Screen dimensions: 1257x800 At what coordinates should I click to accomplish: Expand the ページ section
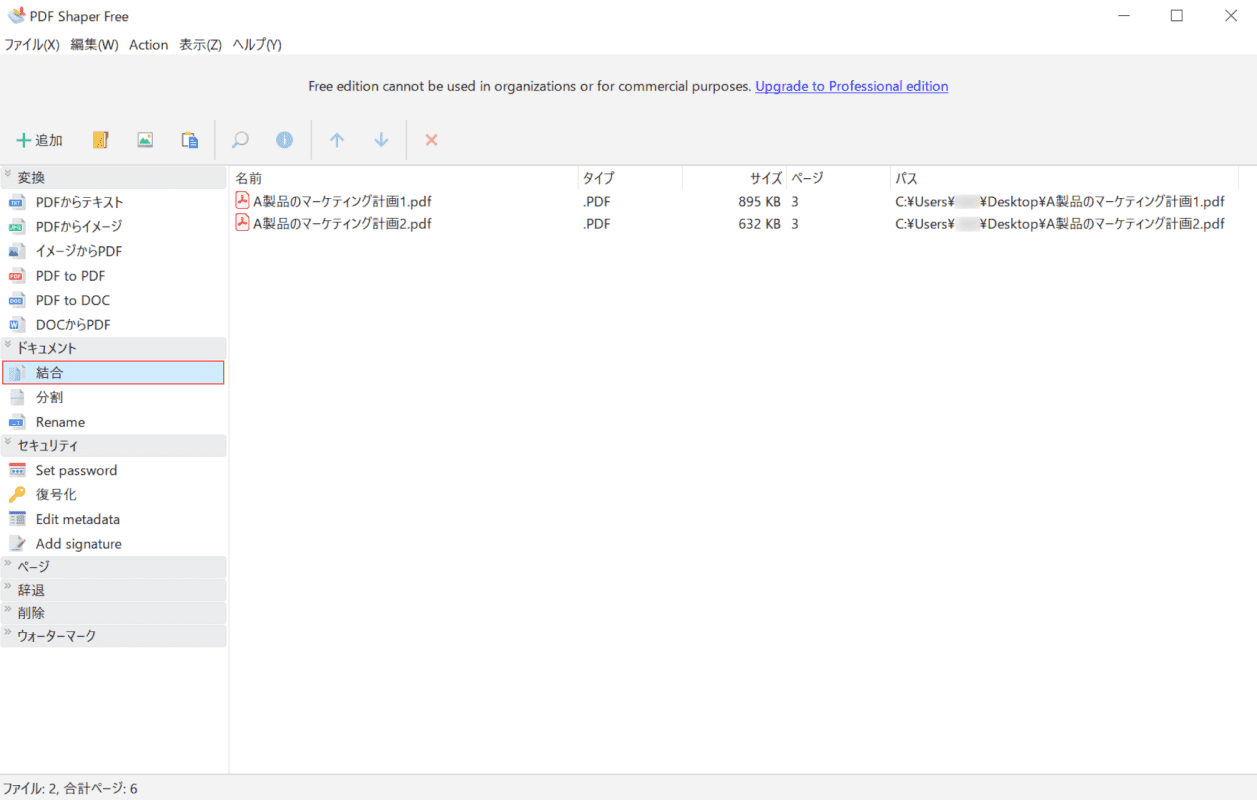click(114, 567)
